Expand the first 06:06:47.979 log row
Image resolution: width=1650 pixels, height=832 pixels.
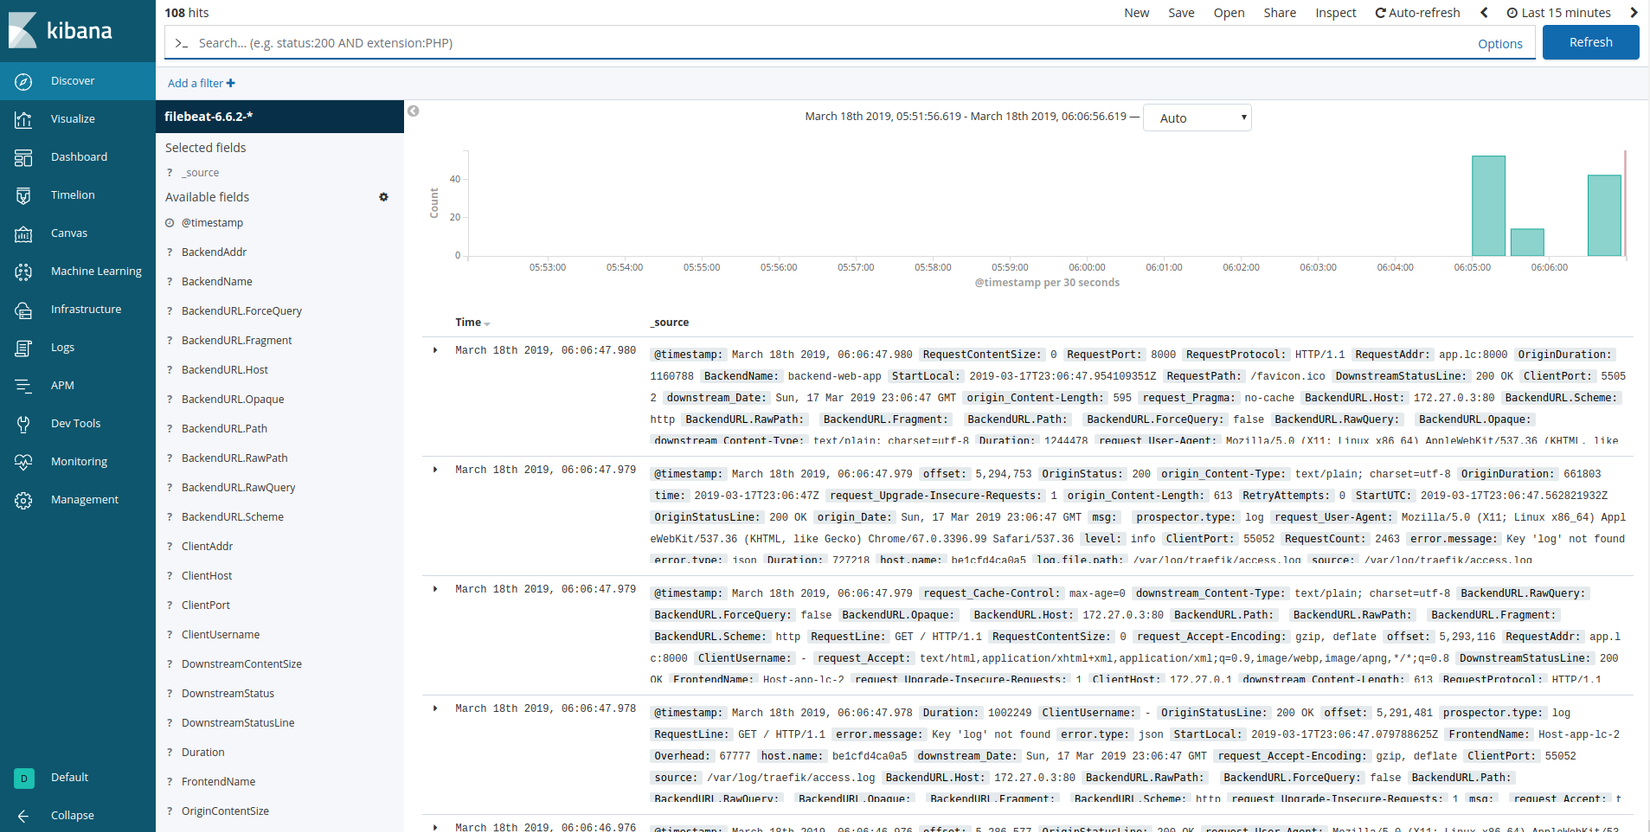point(435,470)
